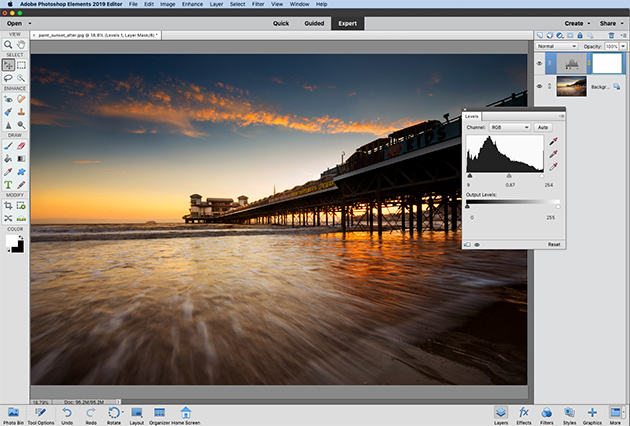
Task: Select the Blur tool
Action: point(8,125)
